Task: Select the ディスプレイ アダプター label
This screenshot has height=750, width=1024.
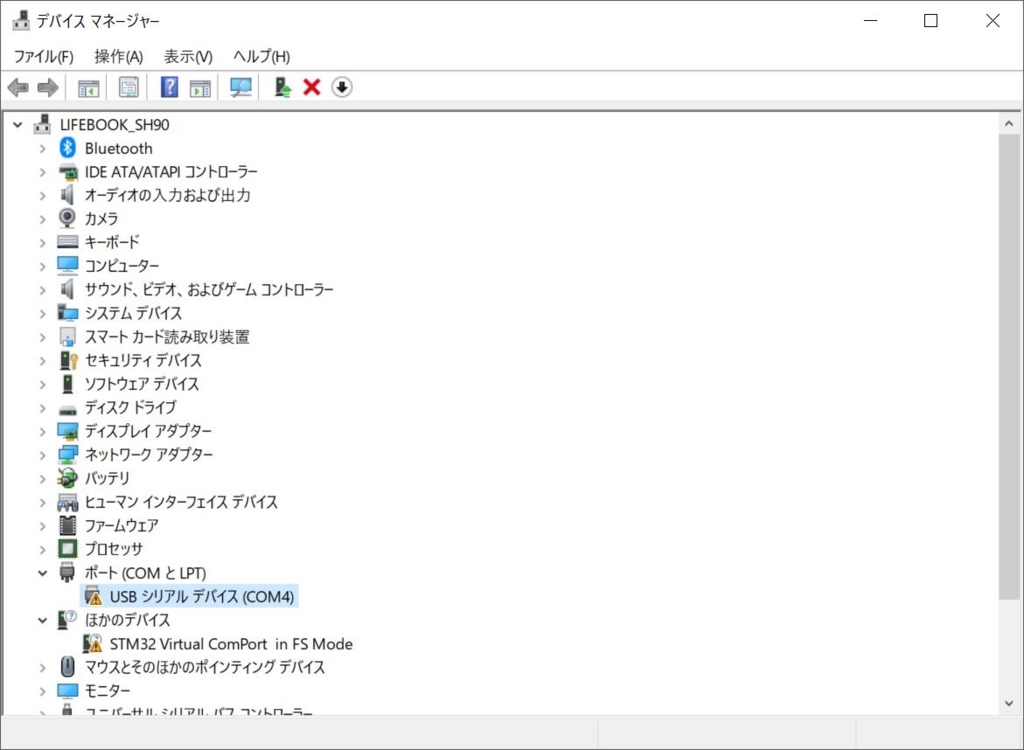Action: coord(148,431)
